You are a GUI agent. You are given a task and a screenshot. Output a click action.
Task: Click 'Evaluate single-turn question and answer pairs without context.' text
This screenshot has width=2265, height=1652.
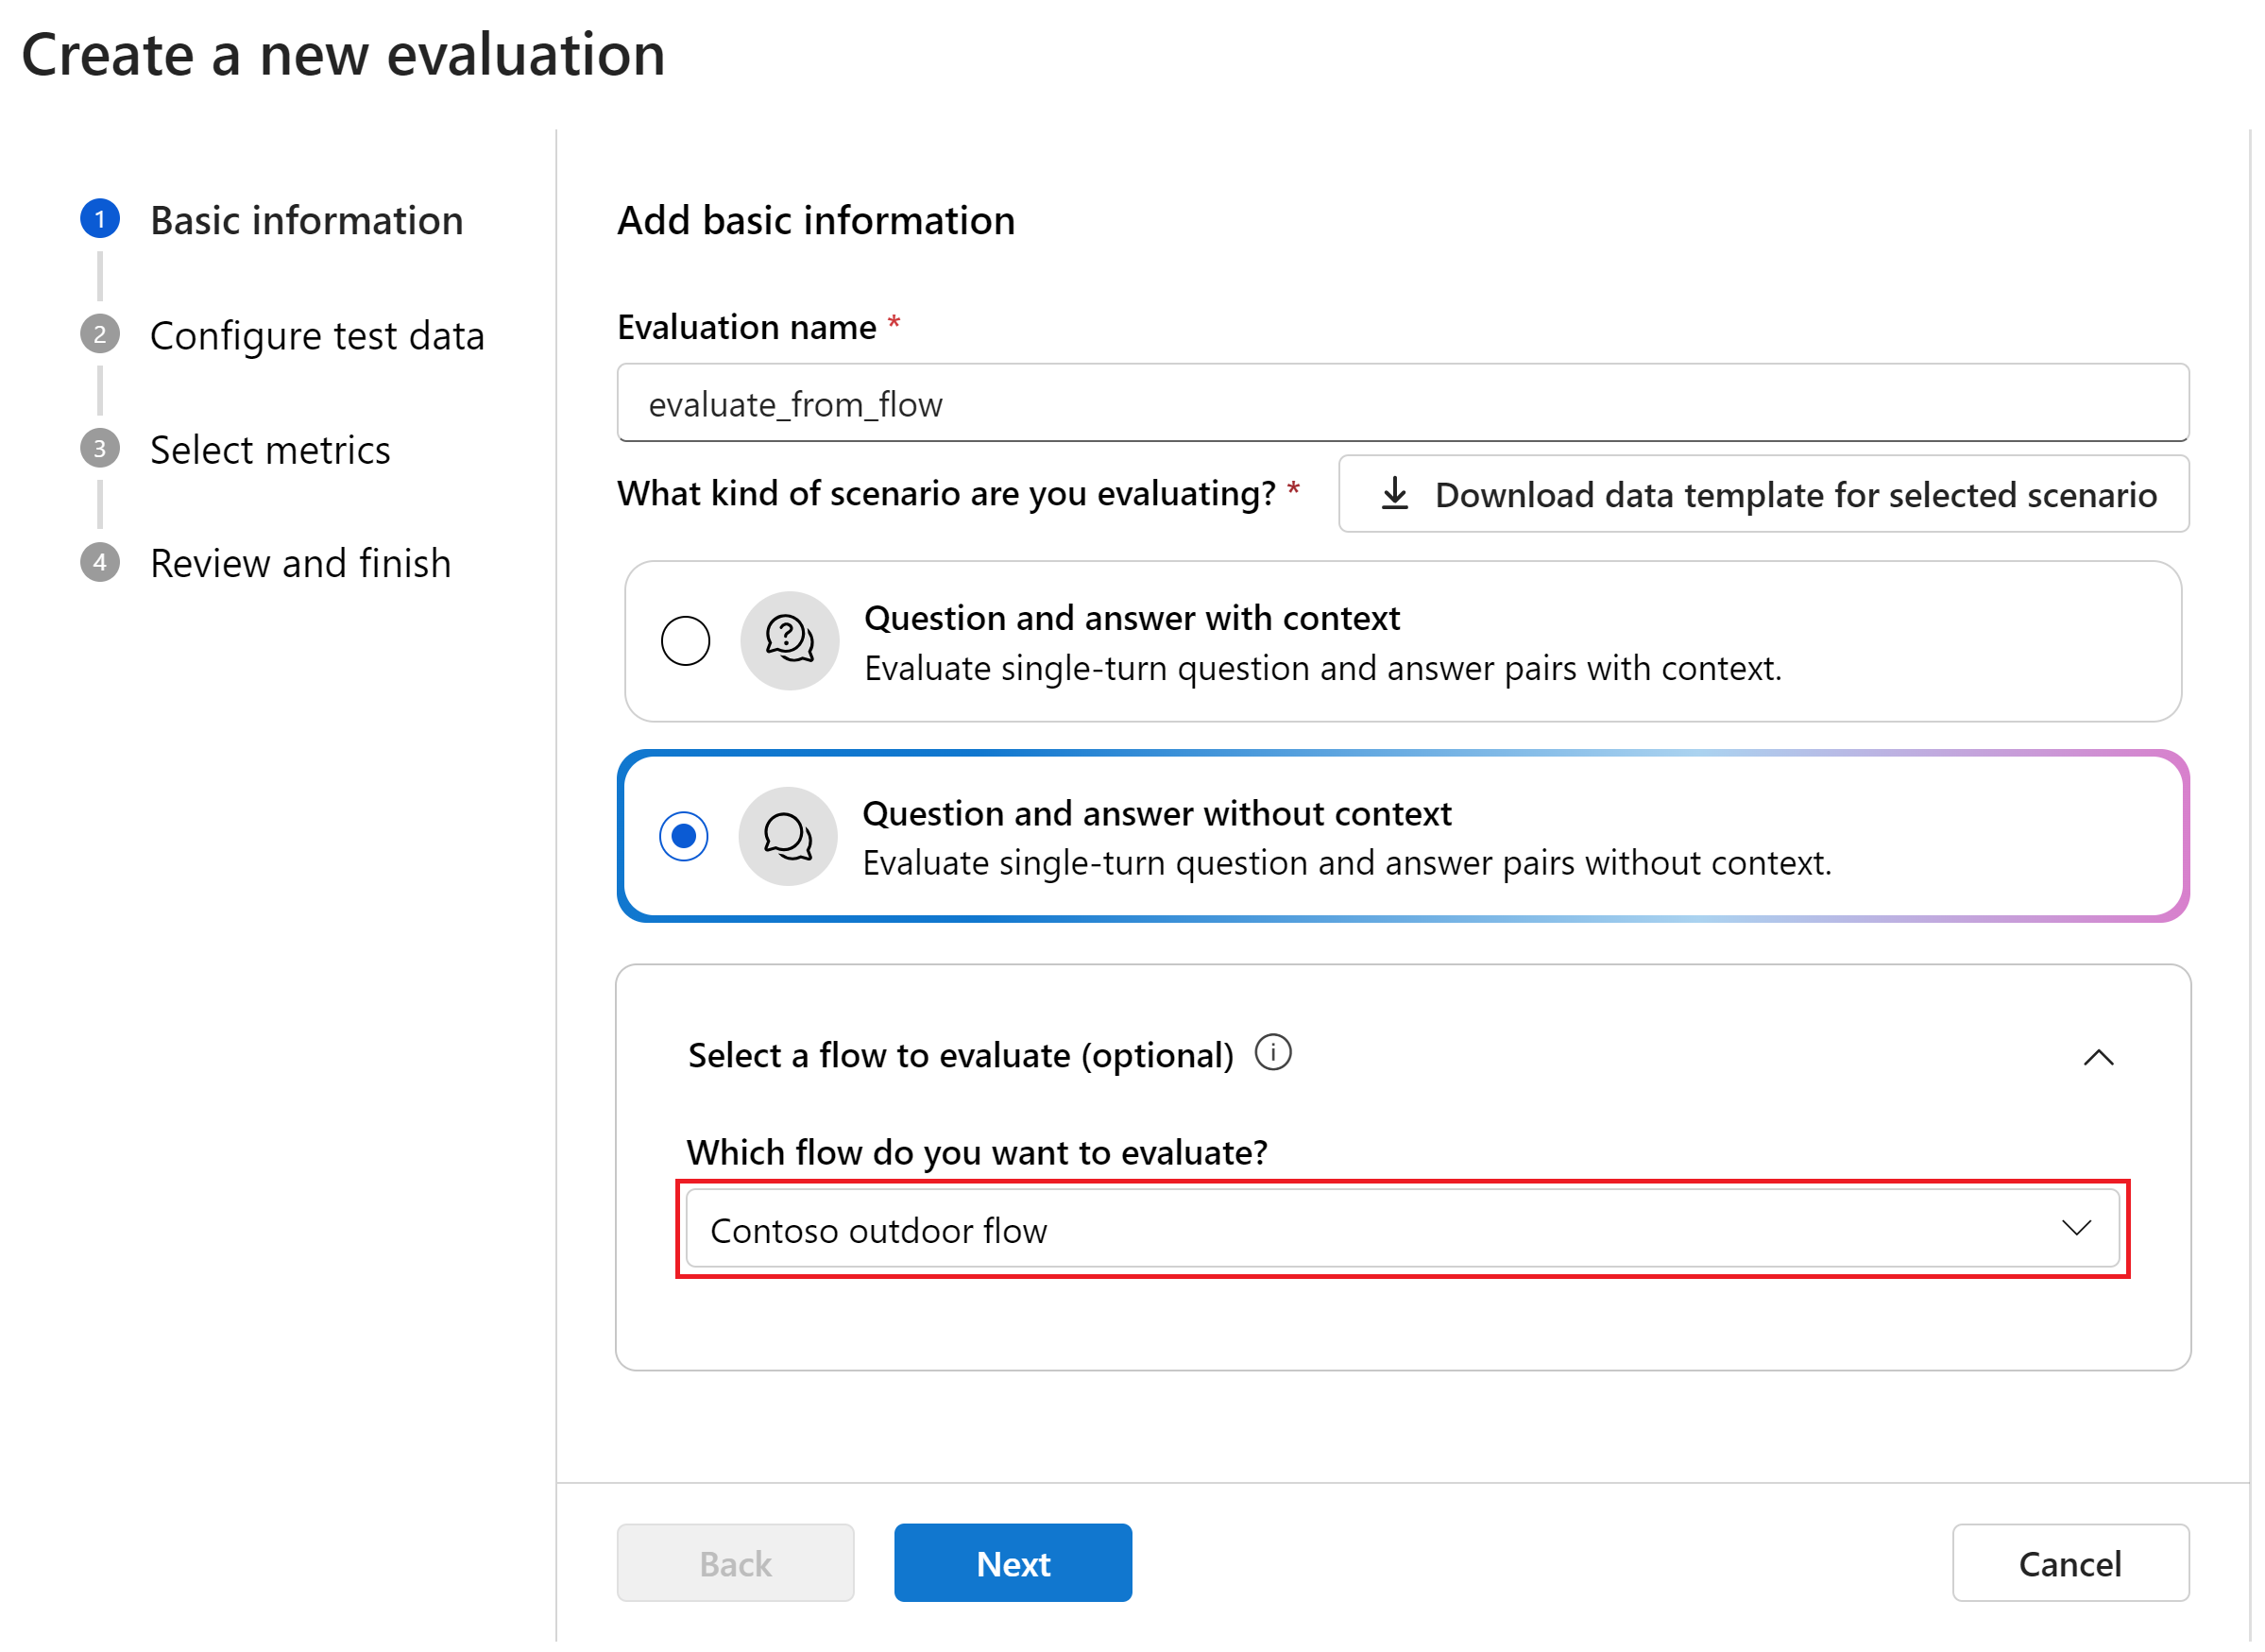pos(1347,863)
